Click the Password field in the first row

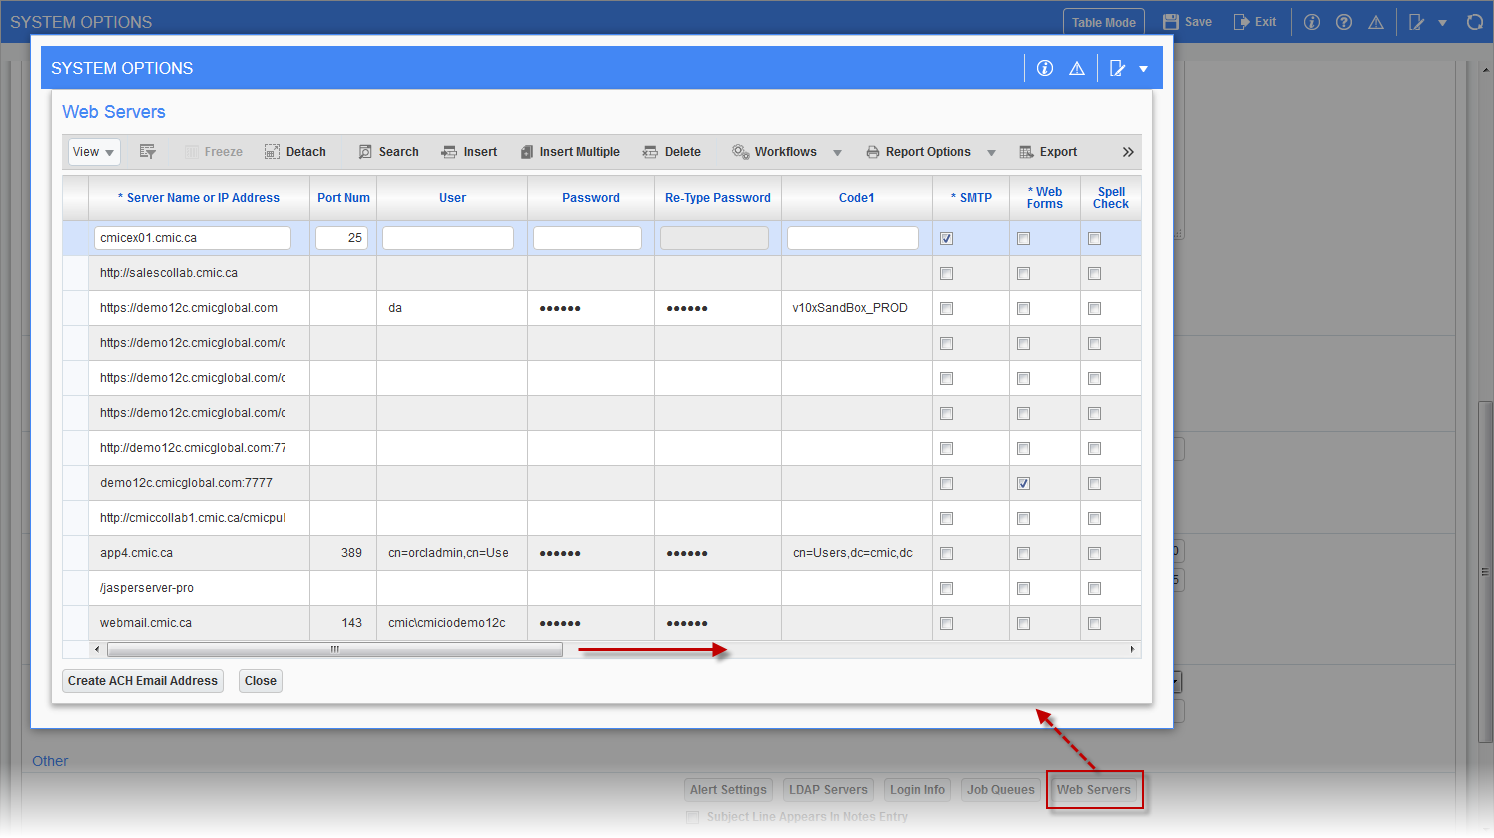coord(587,238)
